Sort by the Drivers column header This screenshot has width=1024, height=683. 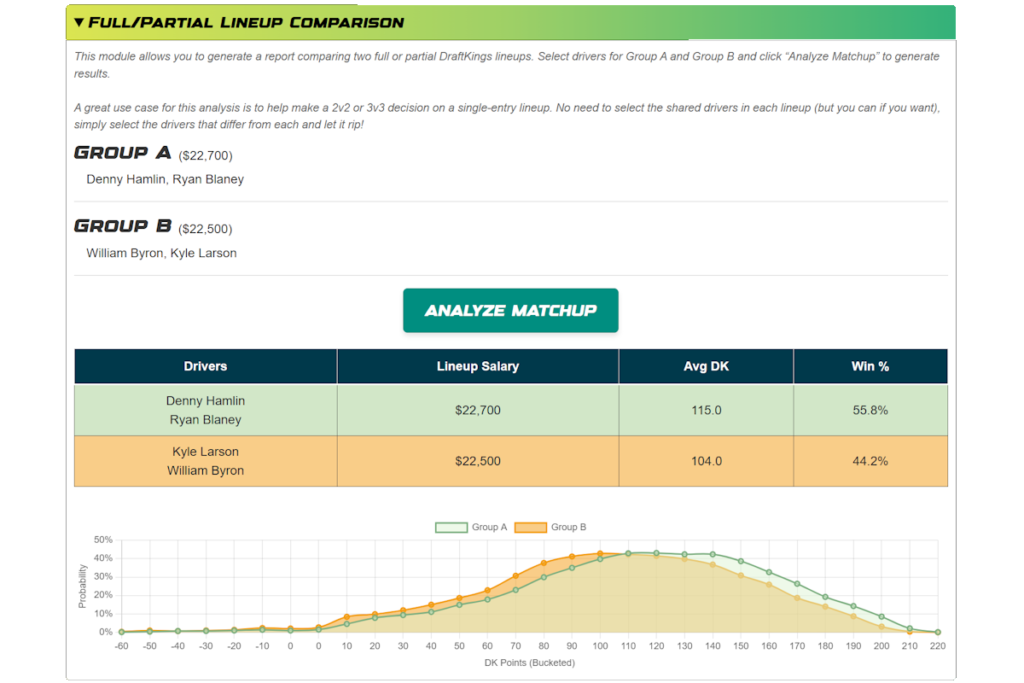point(205,366)
